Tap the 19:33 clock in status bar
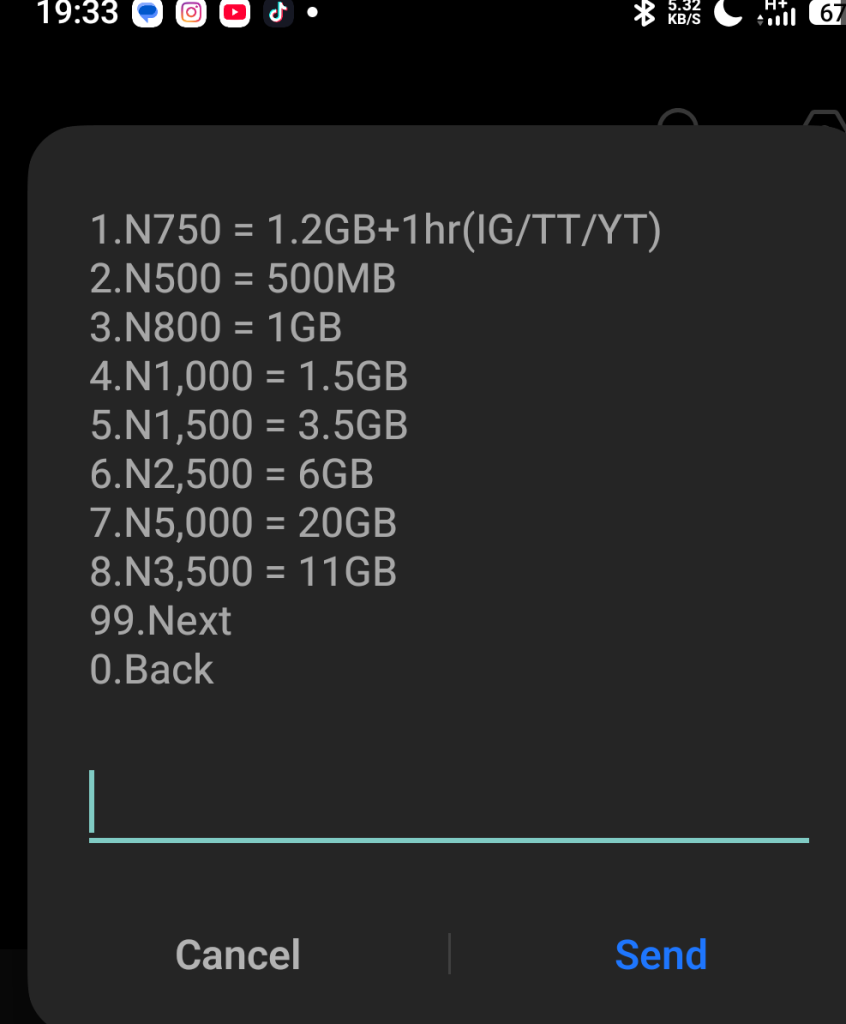This screenshot has height=1024, width=846. click(x=77, y=13)
